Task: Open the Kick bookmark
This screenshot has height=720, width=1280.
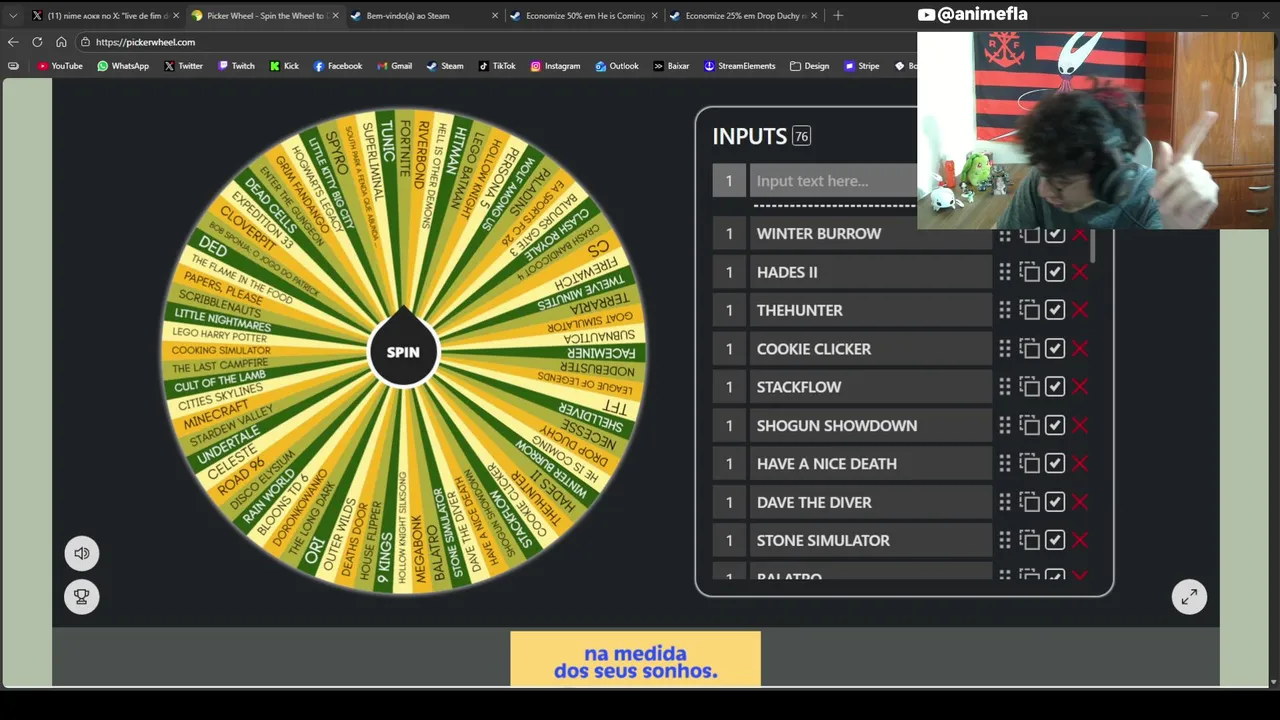Action: [284, 66]
